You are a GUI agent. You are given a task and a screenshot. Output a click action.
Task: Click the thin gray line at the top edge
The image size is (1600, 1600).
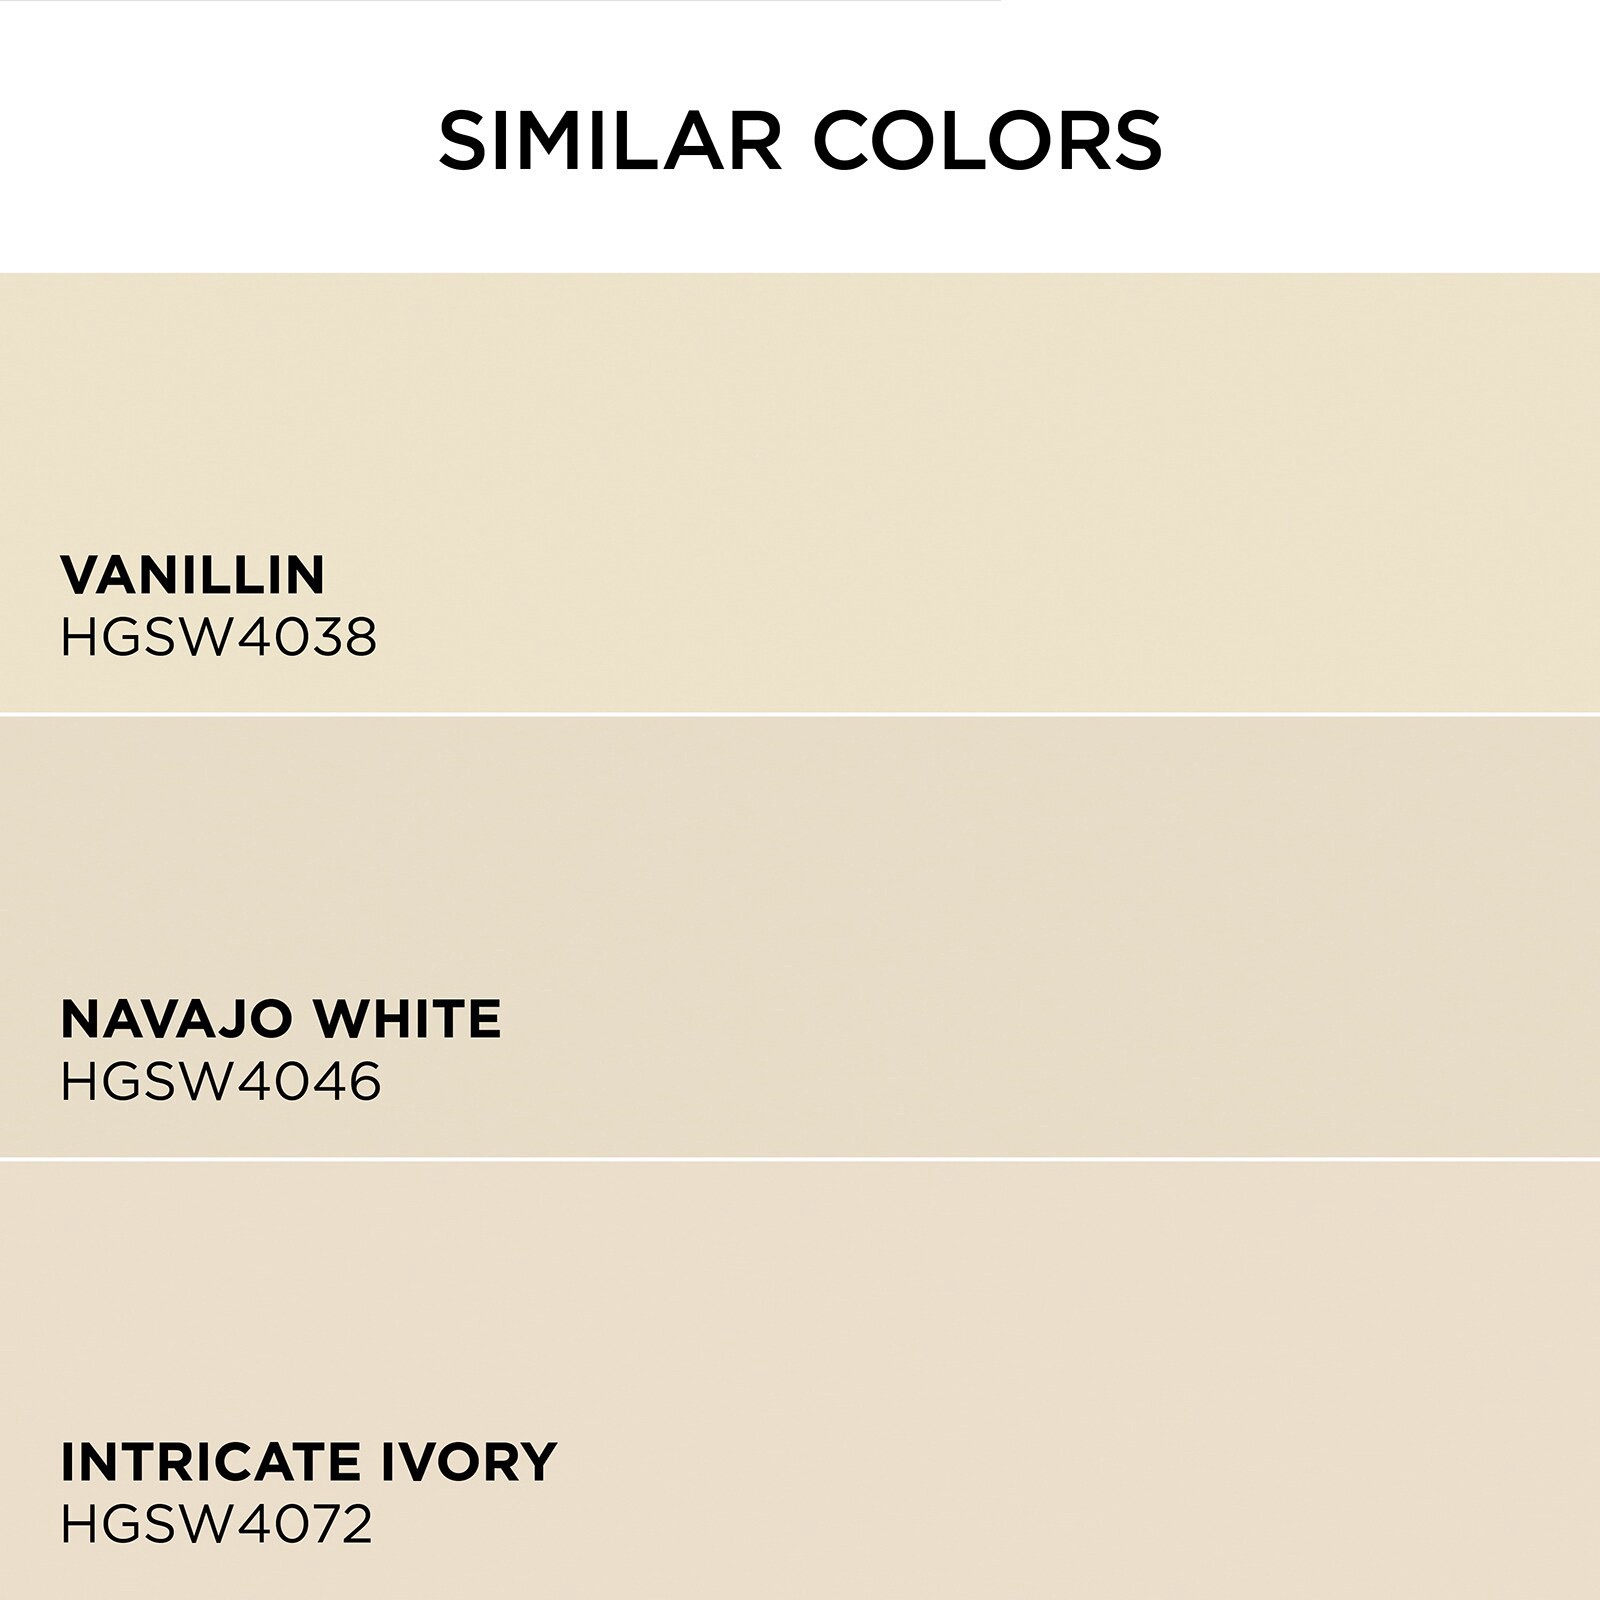(x=500, y=1)
